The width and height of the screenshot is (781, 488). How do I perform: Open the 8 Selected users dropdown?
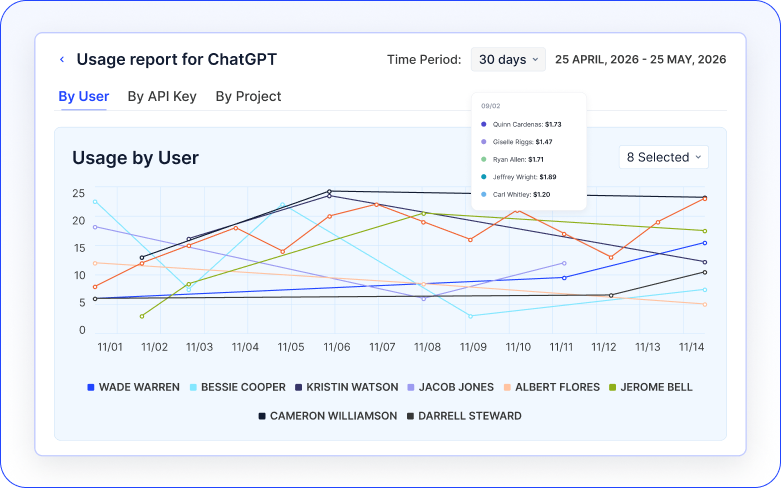663,157
